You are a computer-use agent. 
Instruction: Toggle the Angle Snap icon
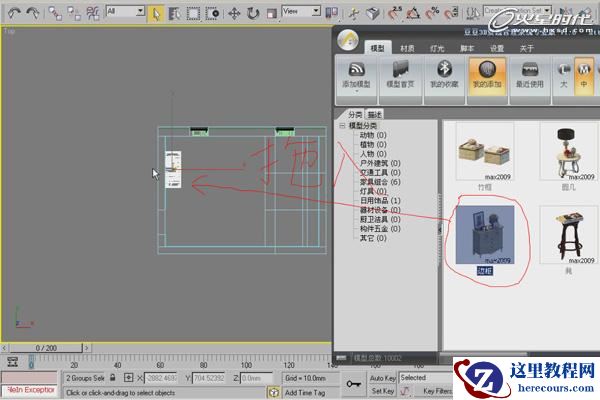click(413, 14)
